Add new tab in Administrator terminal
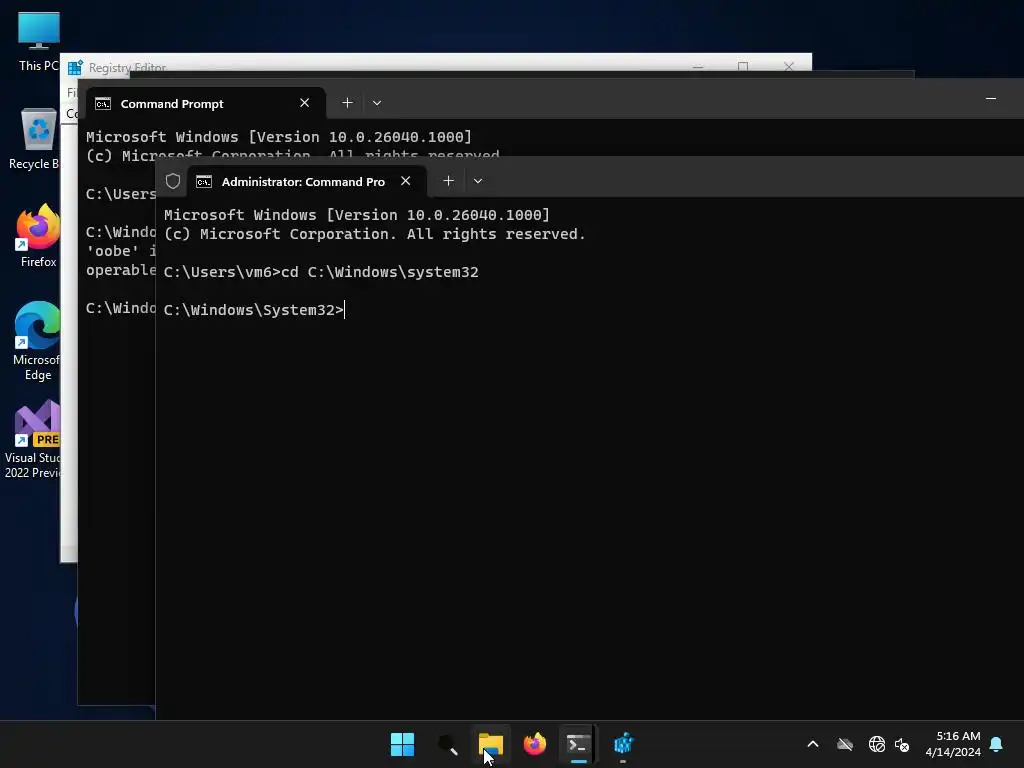Screen dimensions: 1024x768 pyautogui.click(x=448, y=181)
